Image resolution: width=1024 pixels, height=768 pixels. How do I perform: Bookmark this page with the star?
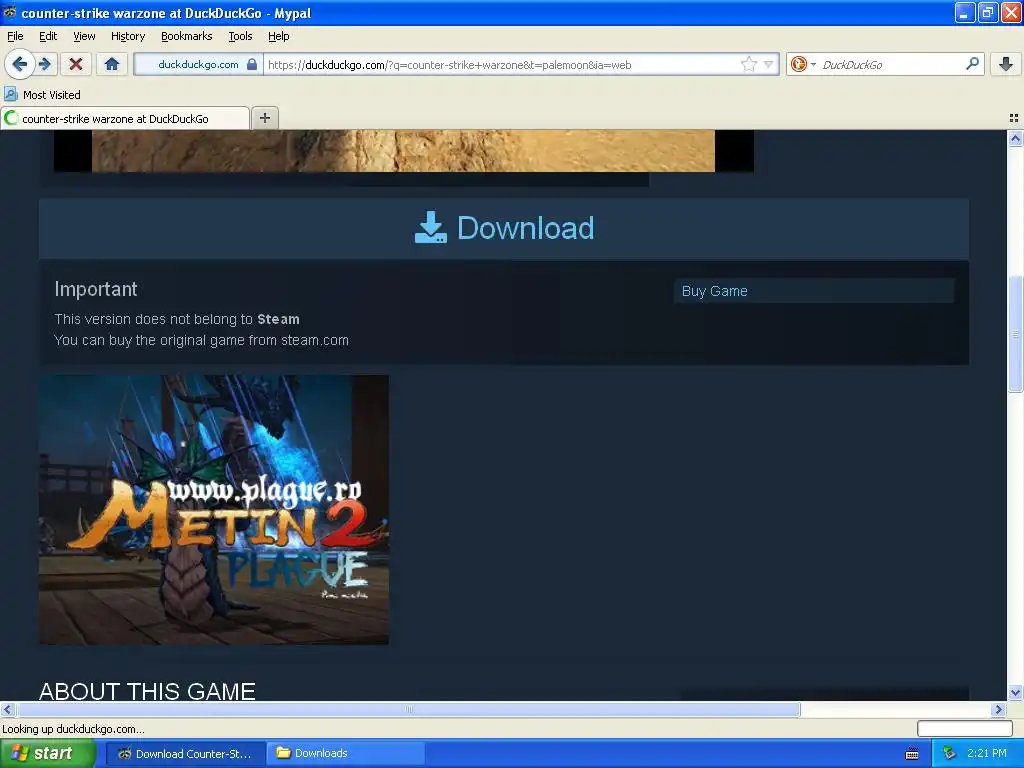(x=748, y=64)
